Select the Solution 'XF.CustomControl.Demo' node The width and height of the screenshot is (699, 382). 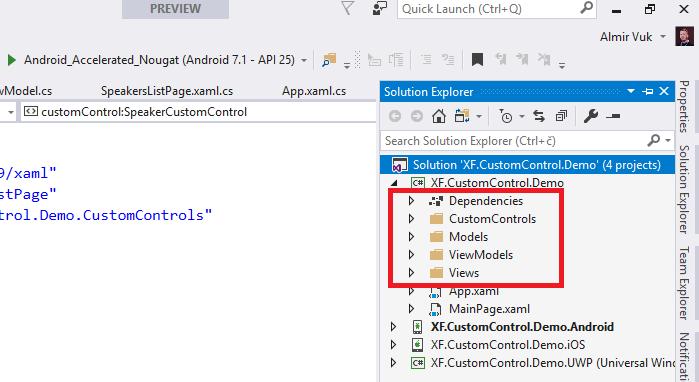click(x=528, y=165)
